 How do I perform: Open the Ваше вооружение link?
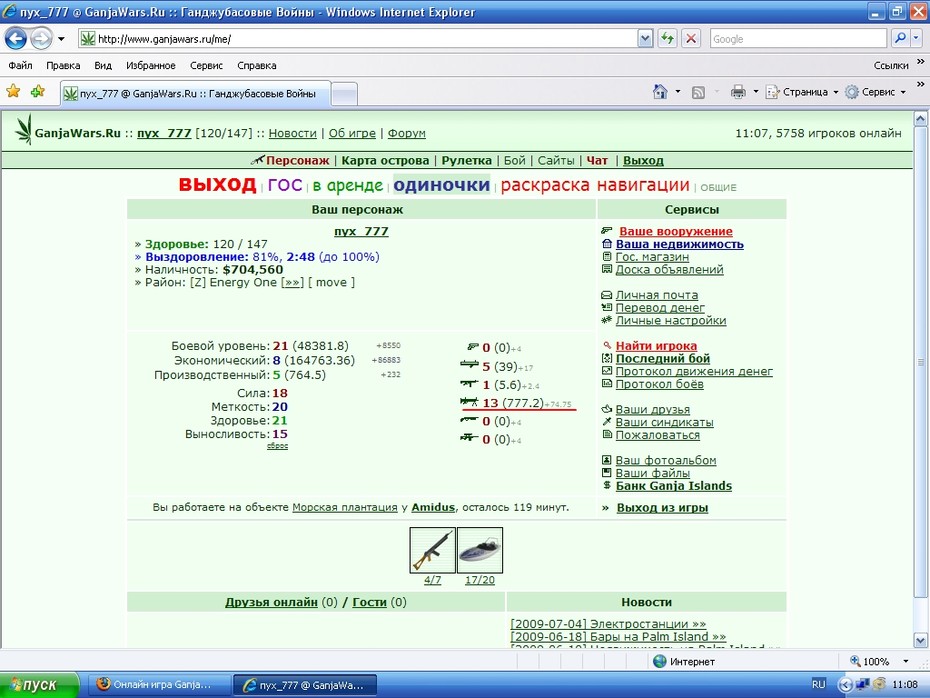pos(676,231)
